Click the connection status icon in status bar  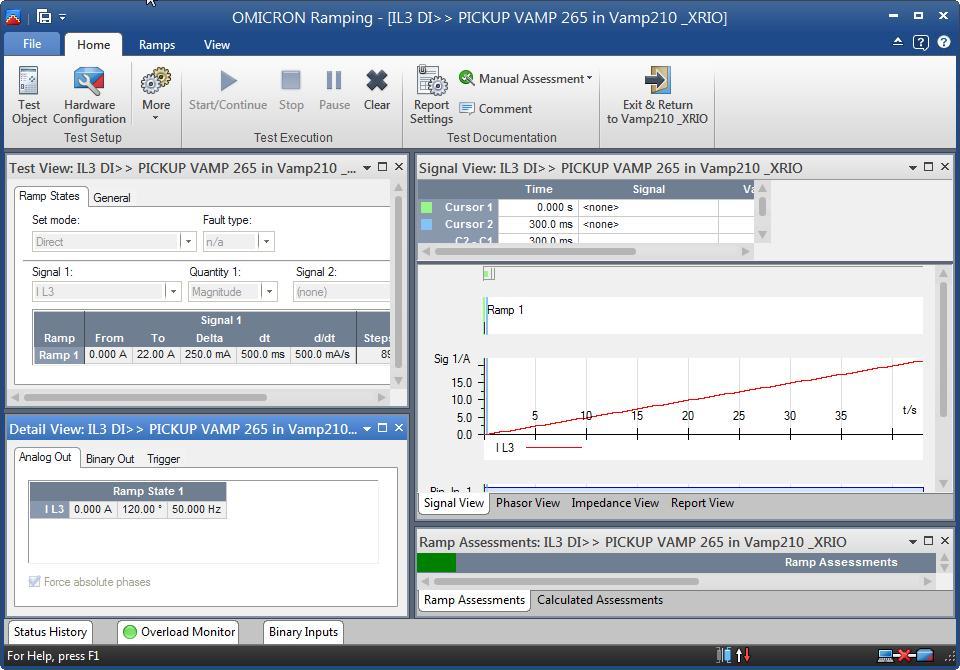click(906, 656)
